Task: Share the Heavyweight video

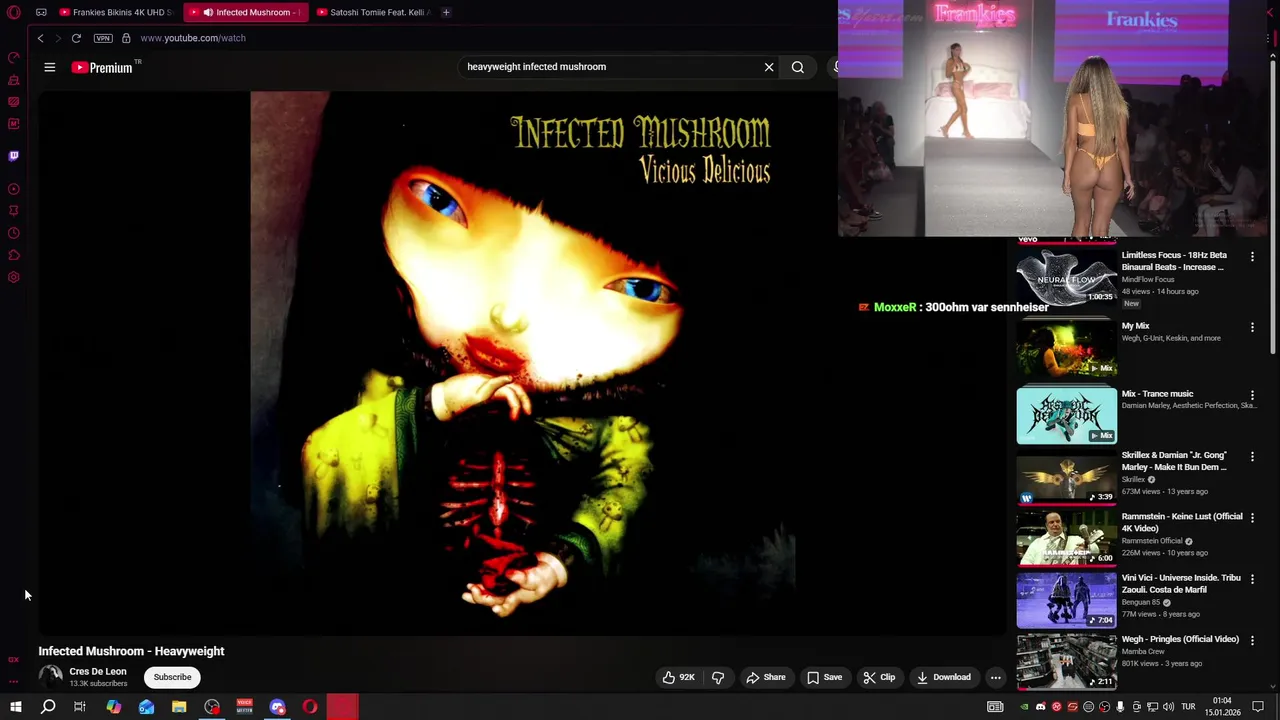Action: pyautogui.click(x=766, y=677)
